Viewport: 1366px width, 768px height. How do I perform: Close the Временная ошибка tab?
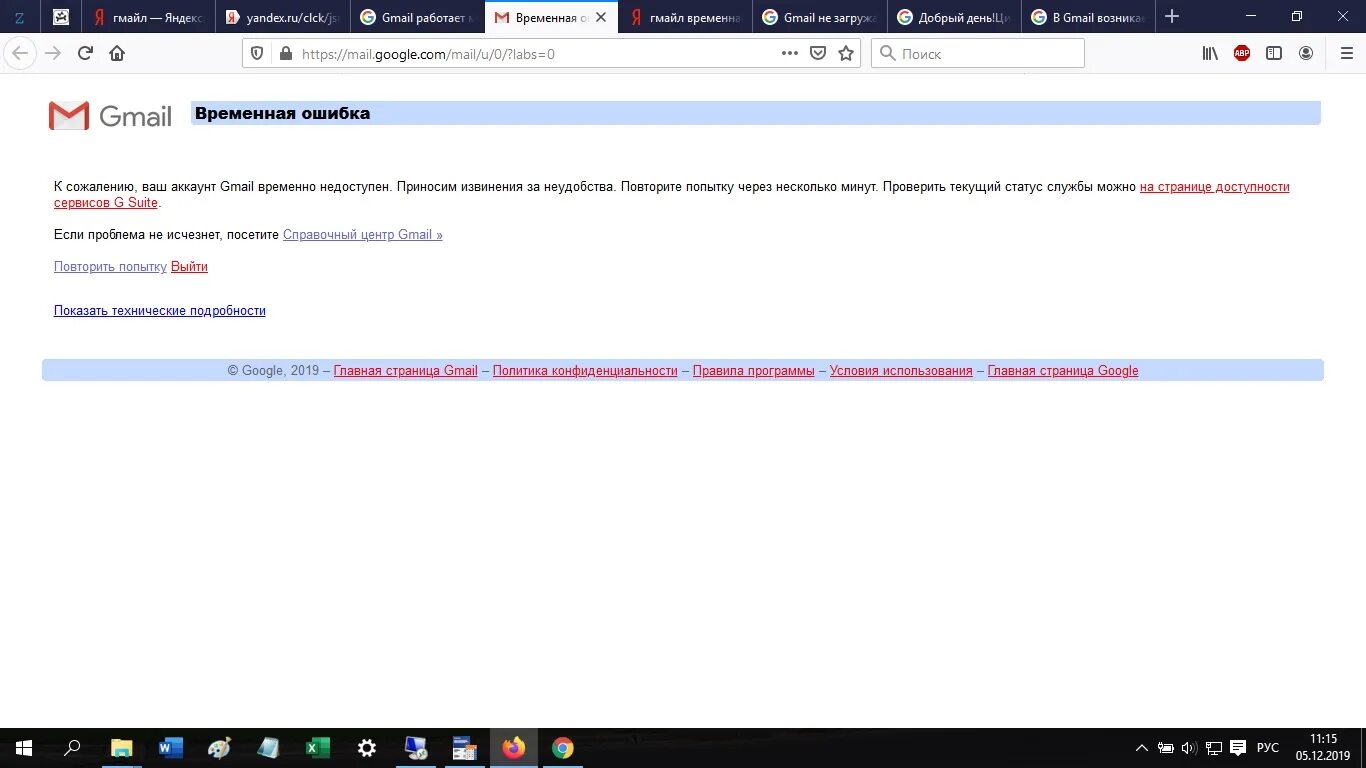coord(601,17)
